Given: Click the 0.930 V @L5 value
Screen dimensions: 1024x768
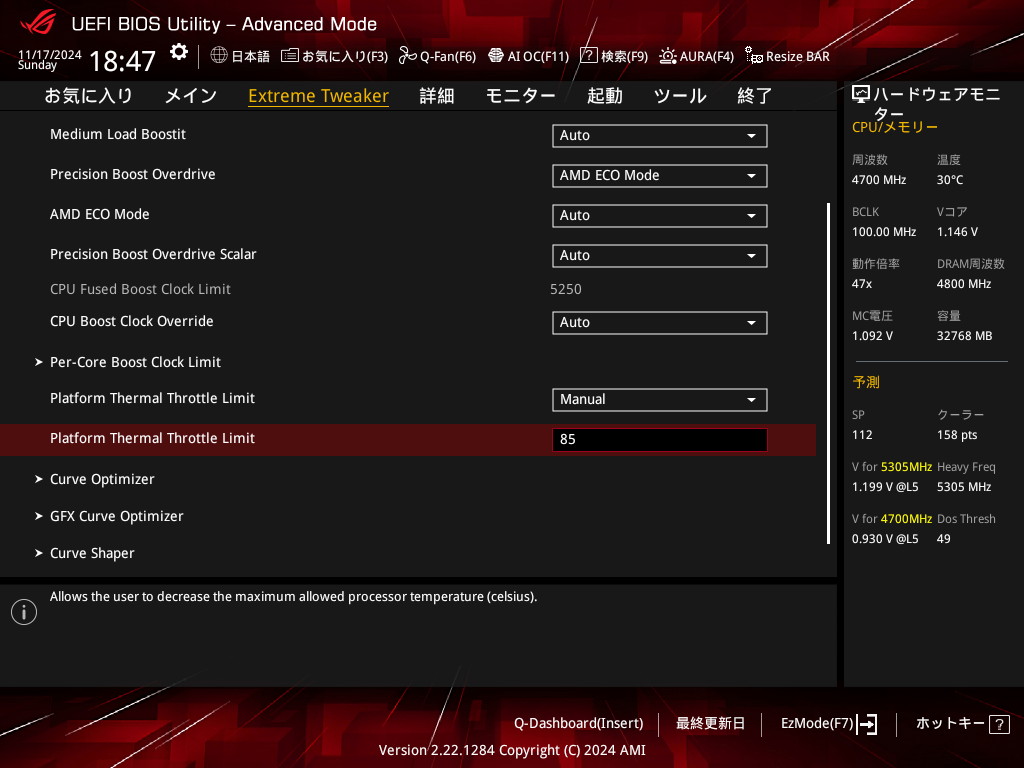Looking at the screenshot, I should [x=885, y=539].
